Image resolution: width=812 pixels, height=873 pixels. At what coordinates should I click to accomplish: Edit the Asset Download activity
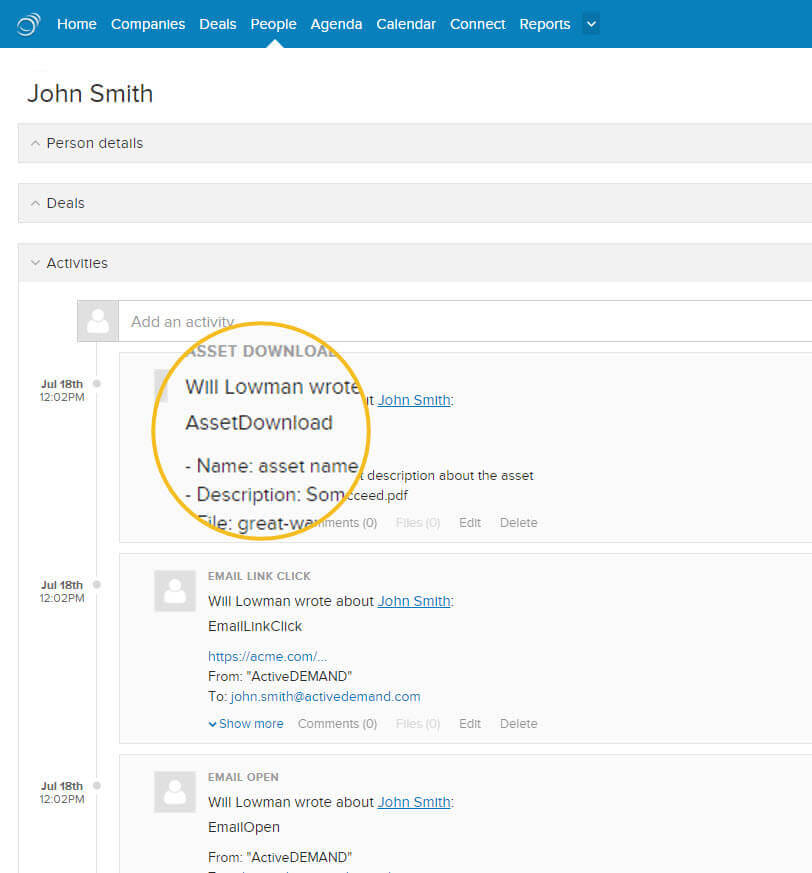[469, 523]
